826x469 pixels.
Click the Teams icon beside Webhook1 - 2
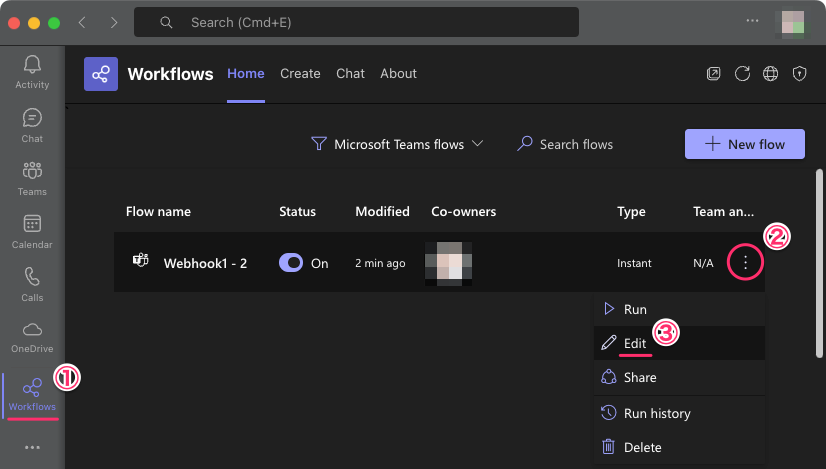click(141, 260)
